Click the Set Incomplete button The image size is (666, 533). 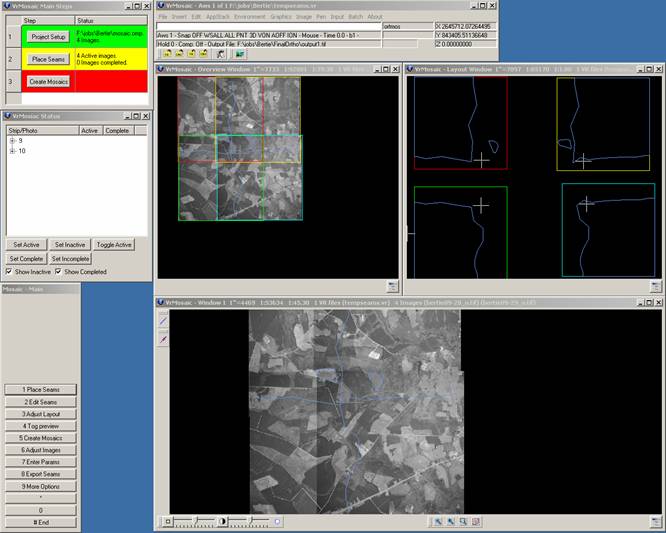(70, 259)
